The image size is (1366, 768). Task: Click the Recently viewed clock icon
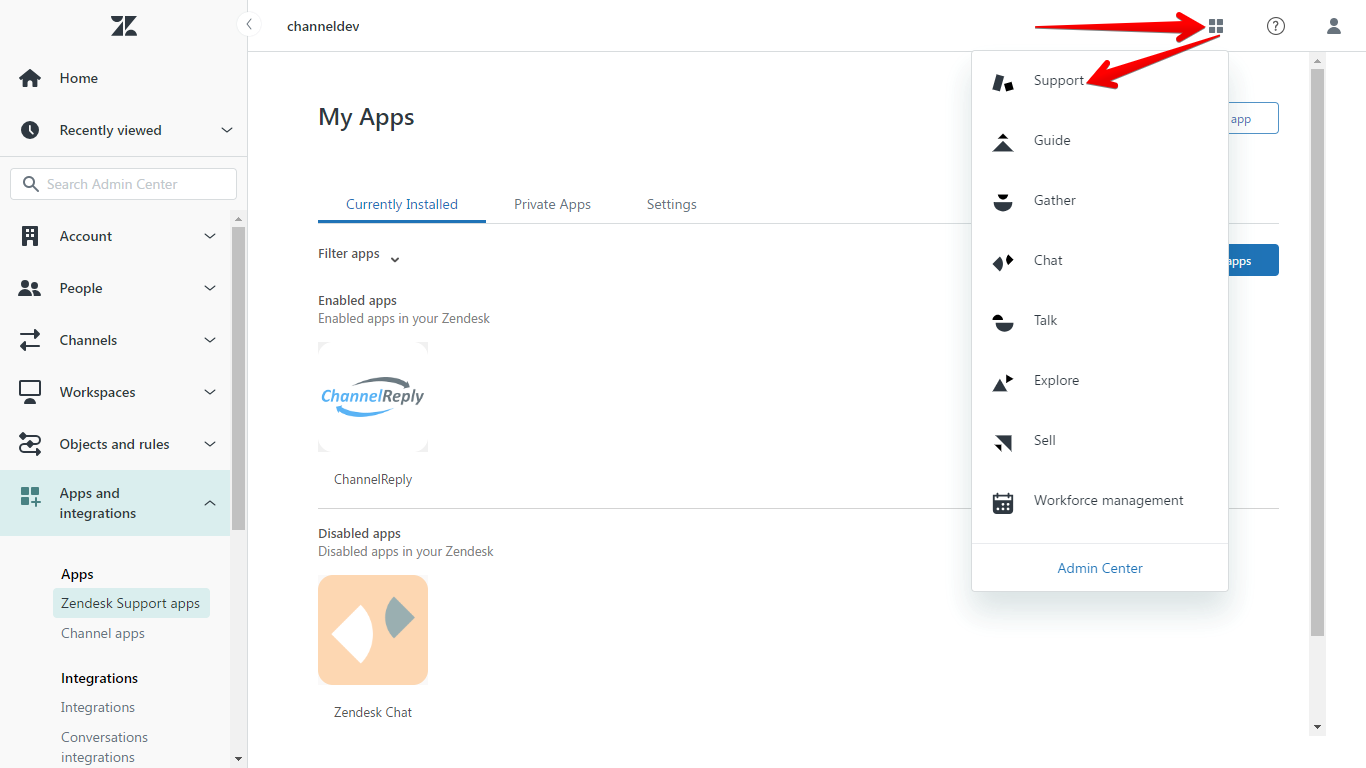[30, 130]
